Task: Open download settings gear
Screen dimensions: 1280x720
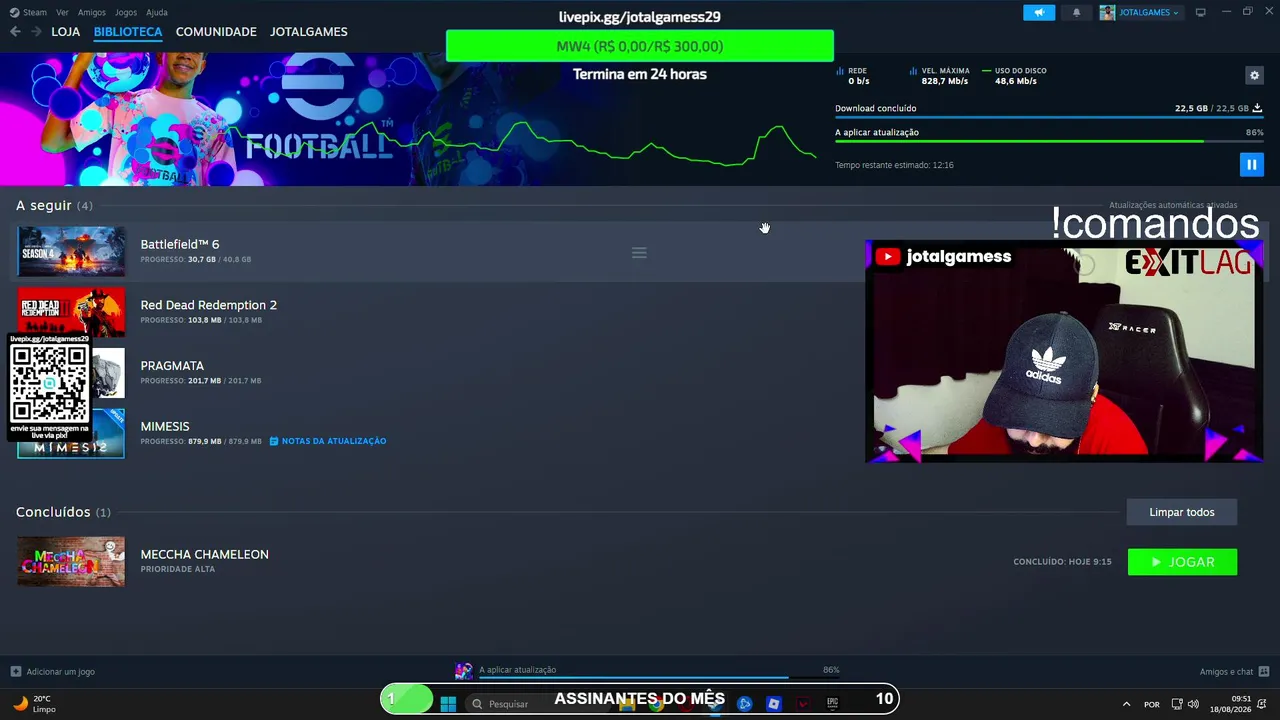Action: pos(1254,75)
